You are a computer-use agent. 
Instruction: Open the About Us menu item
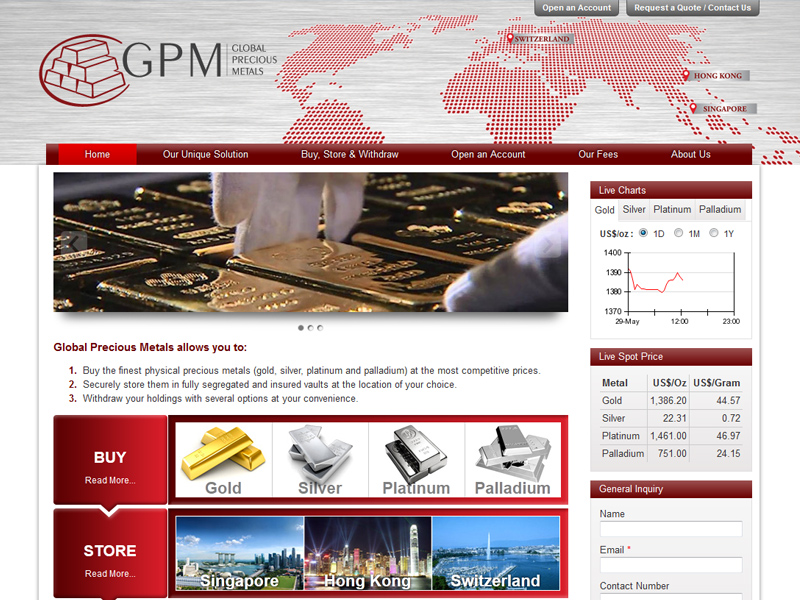(690, 154)
